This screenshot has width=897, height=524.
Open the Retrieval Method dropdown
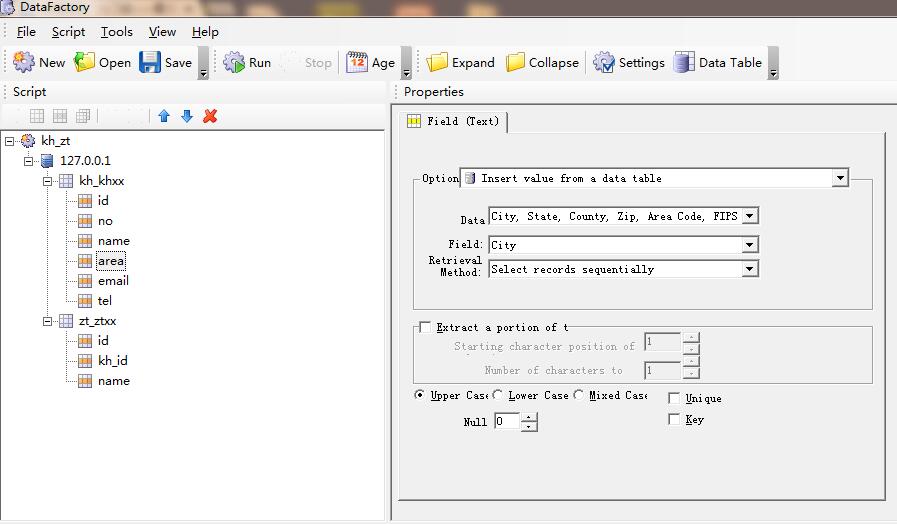[750, 269]
